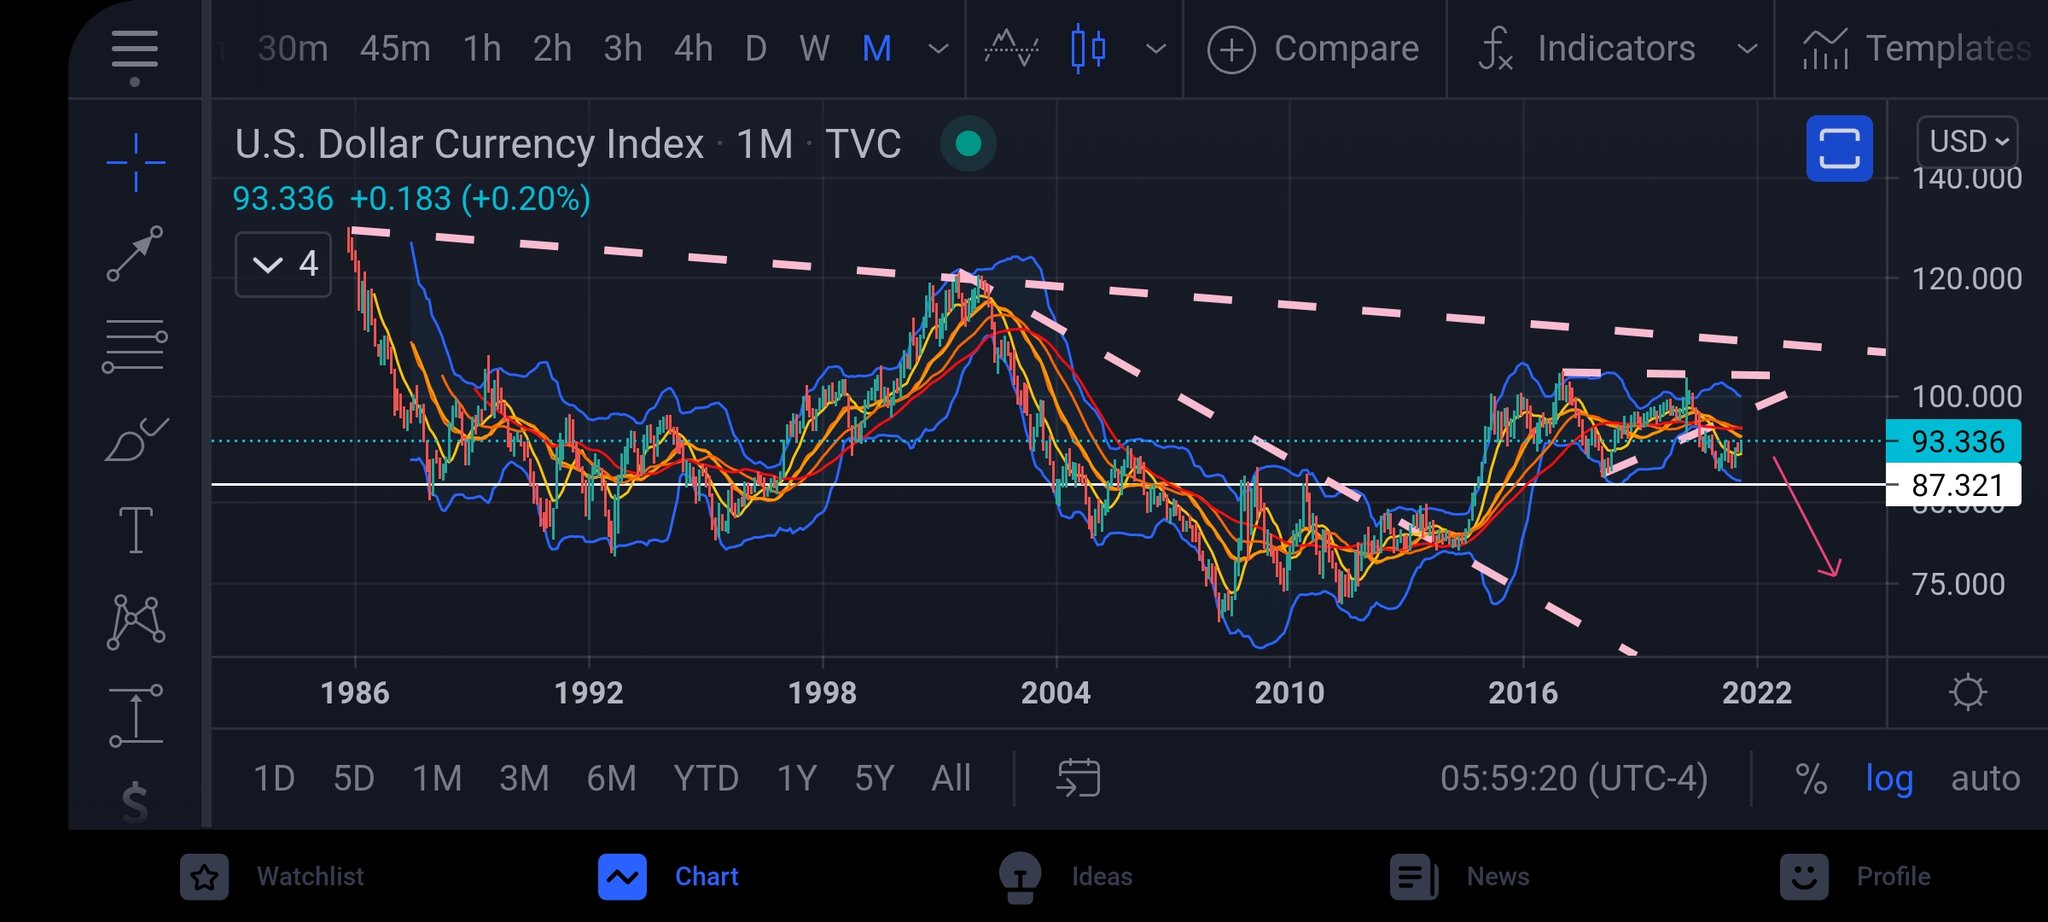Click the U.S. Dollar Currency Index title
This screenshot has width=2048, height=922.
coord(469,144)
